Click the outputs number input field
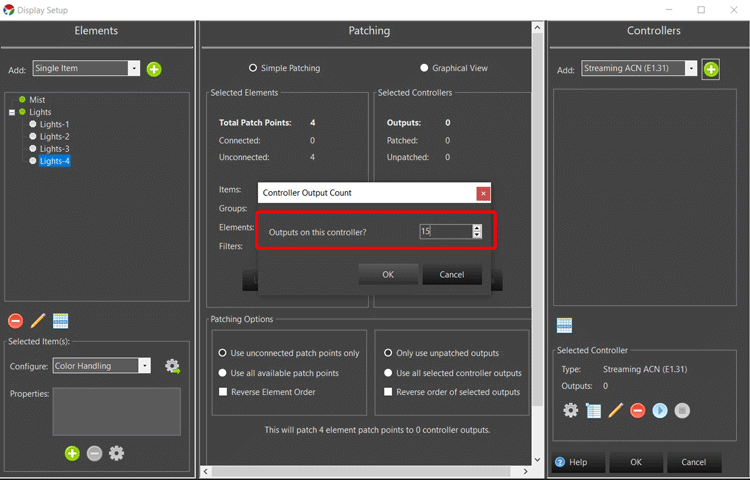Viewport: 750px width, 480px height. point(446,232)
